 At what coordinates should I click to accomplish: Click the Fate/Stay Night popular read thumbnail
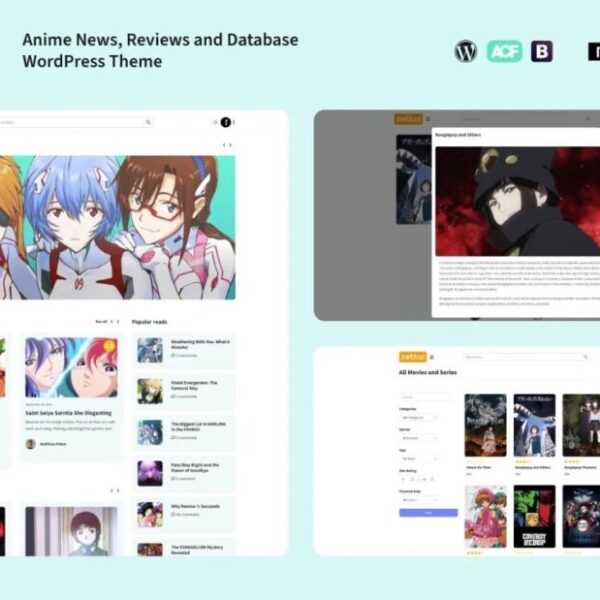point(150,473)
